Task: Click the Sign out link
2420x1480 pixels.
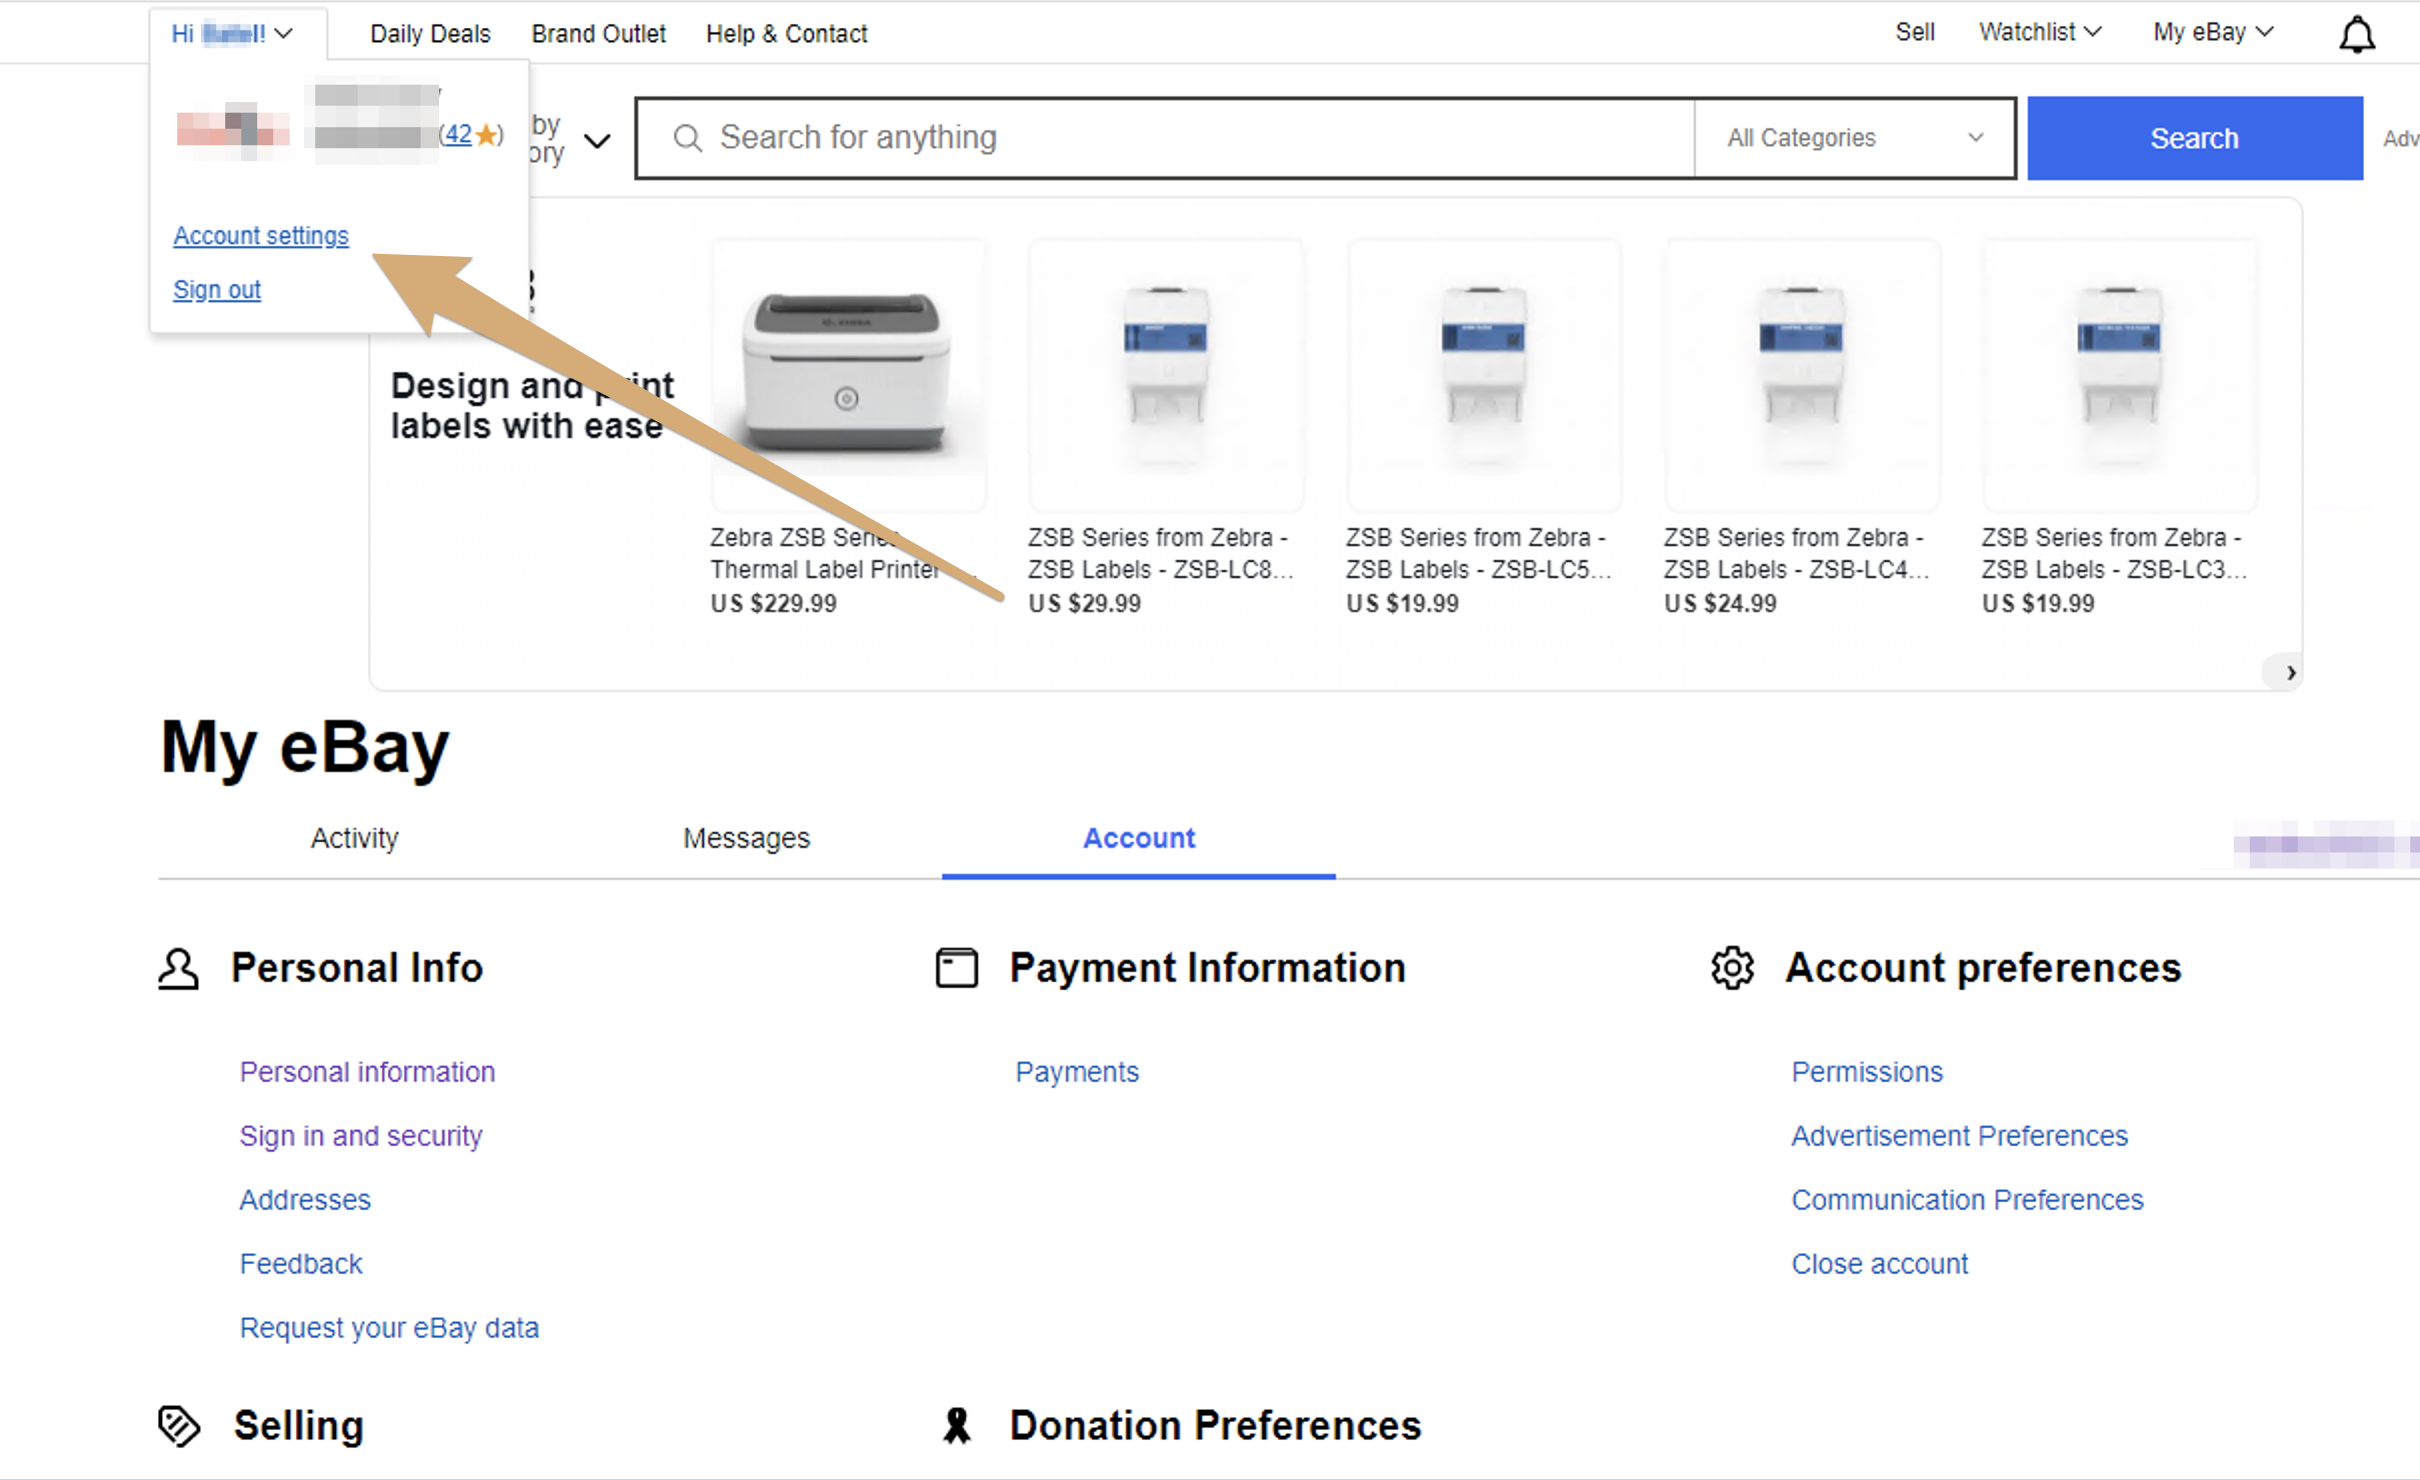Action: coord(217,290)
